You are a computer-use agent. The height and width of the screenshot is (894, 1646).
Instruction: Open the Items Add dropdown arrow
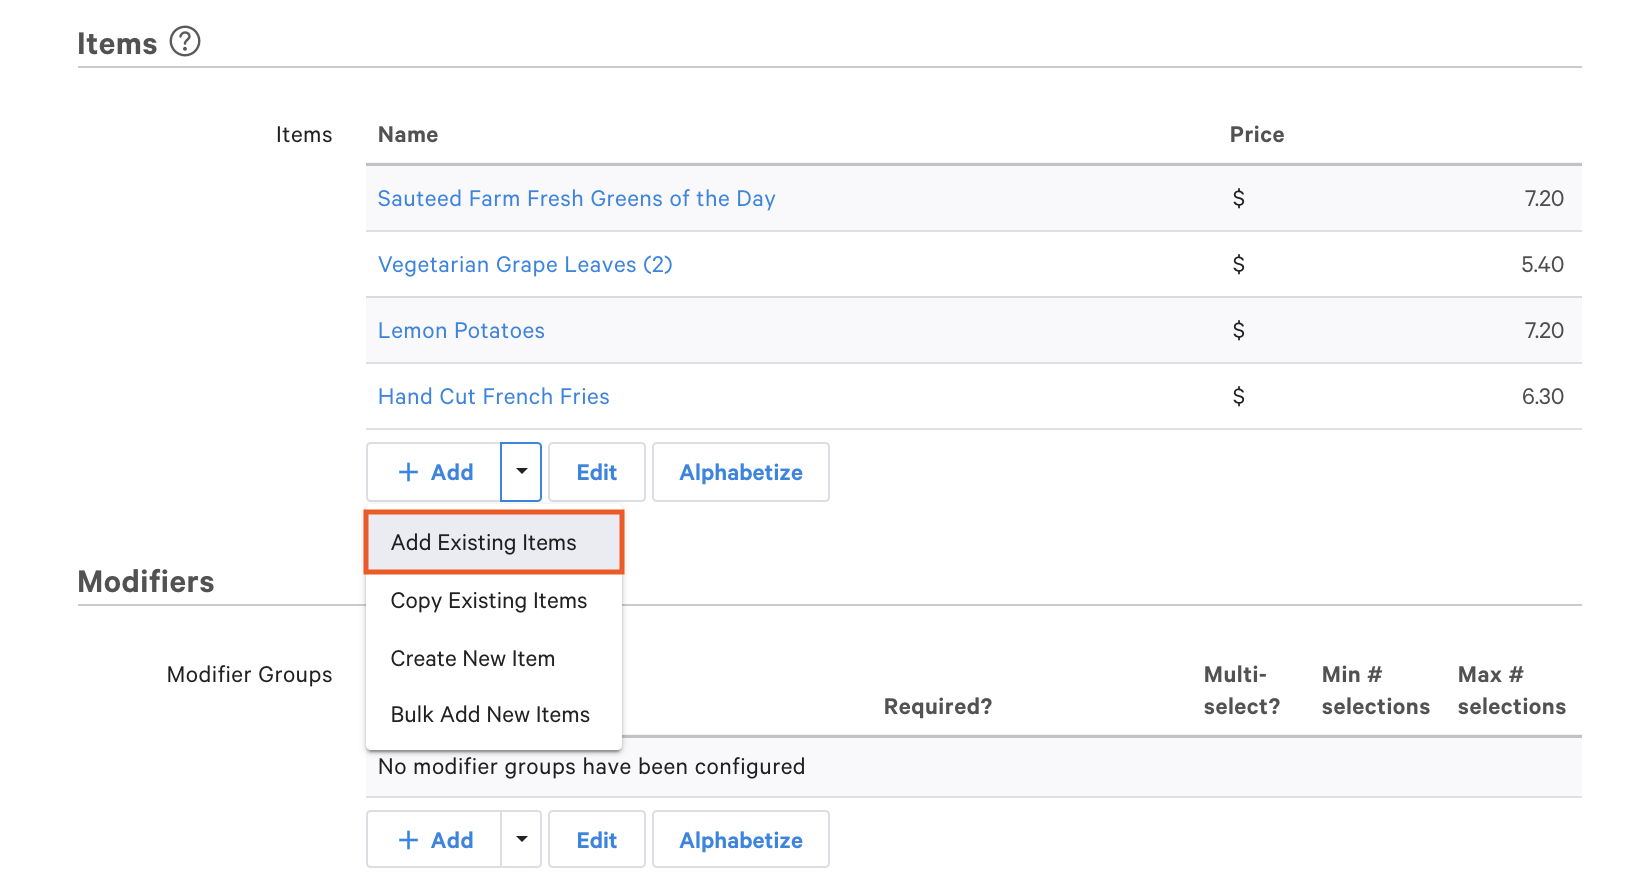(521, 472)
